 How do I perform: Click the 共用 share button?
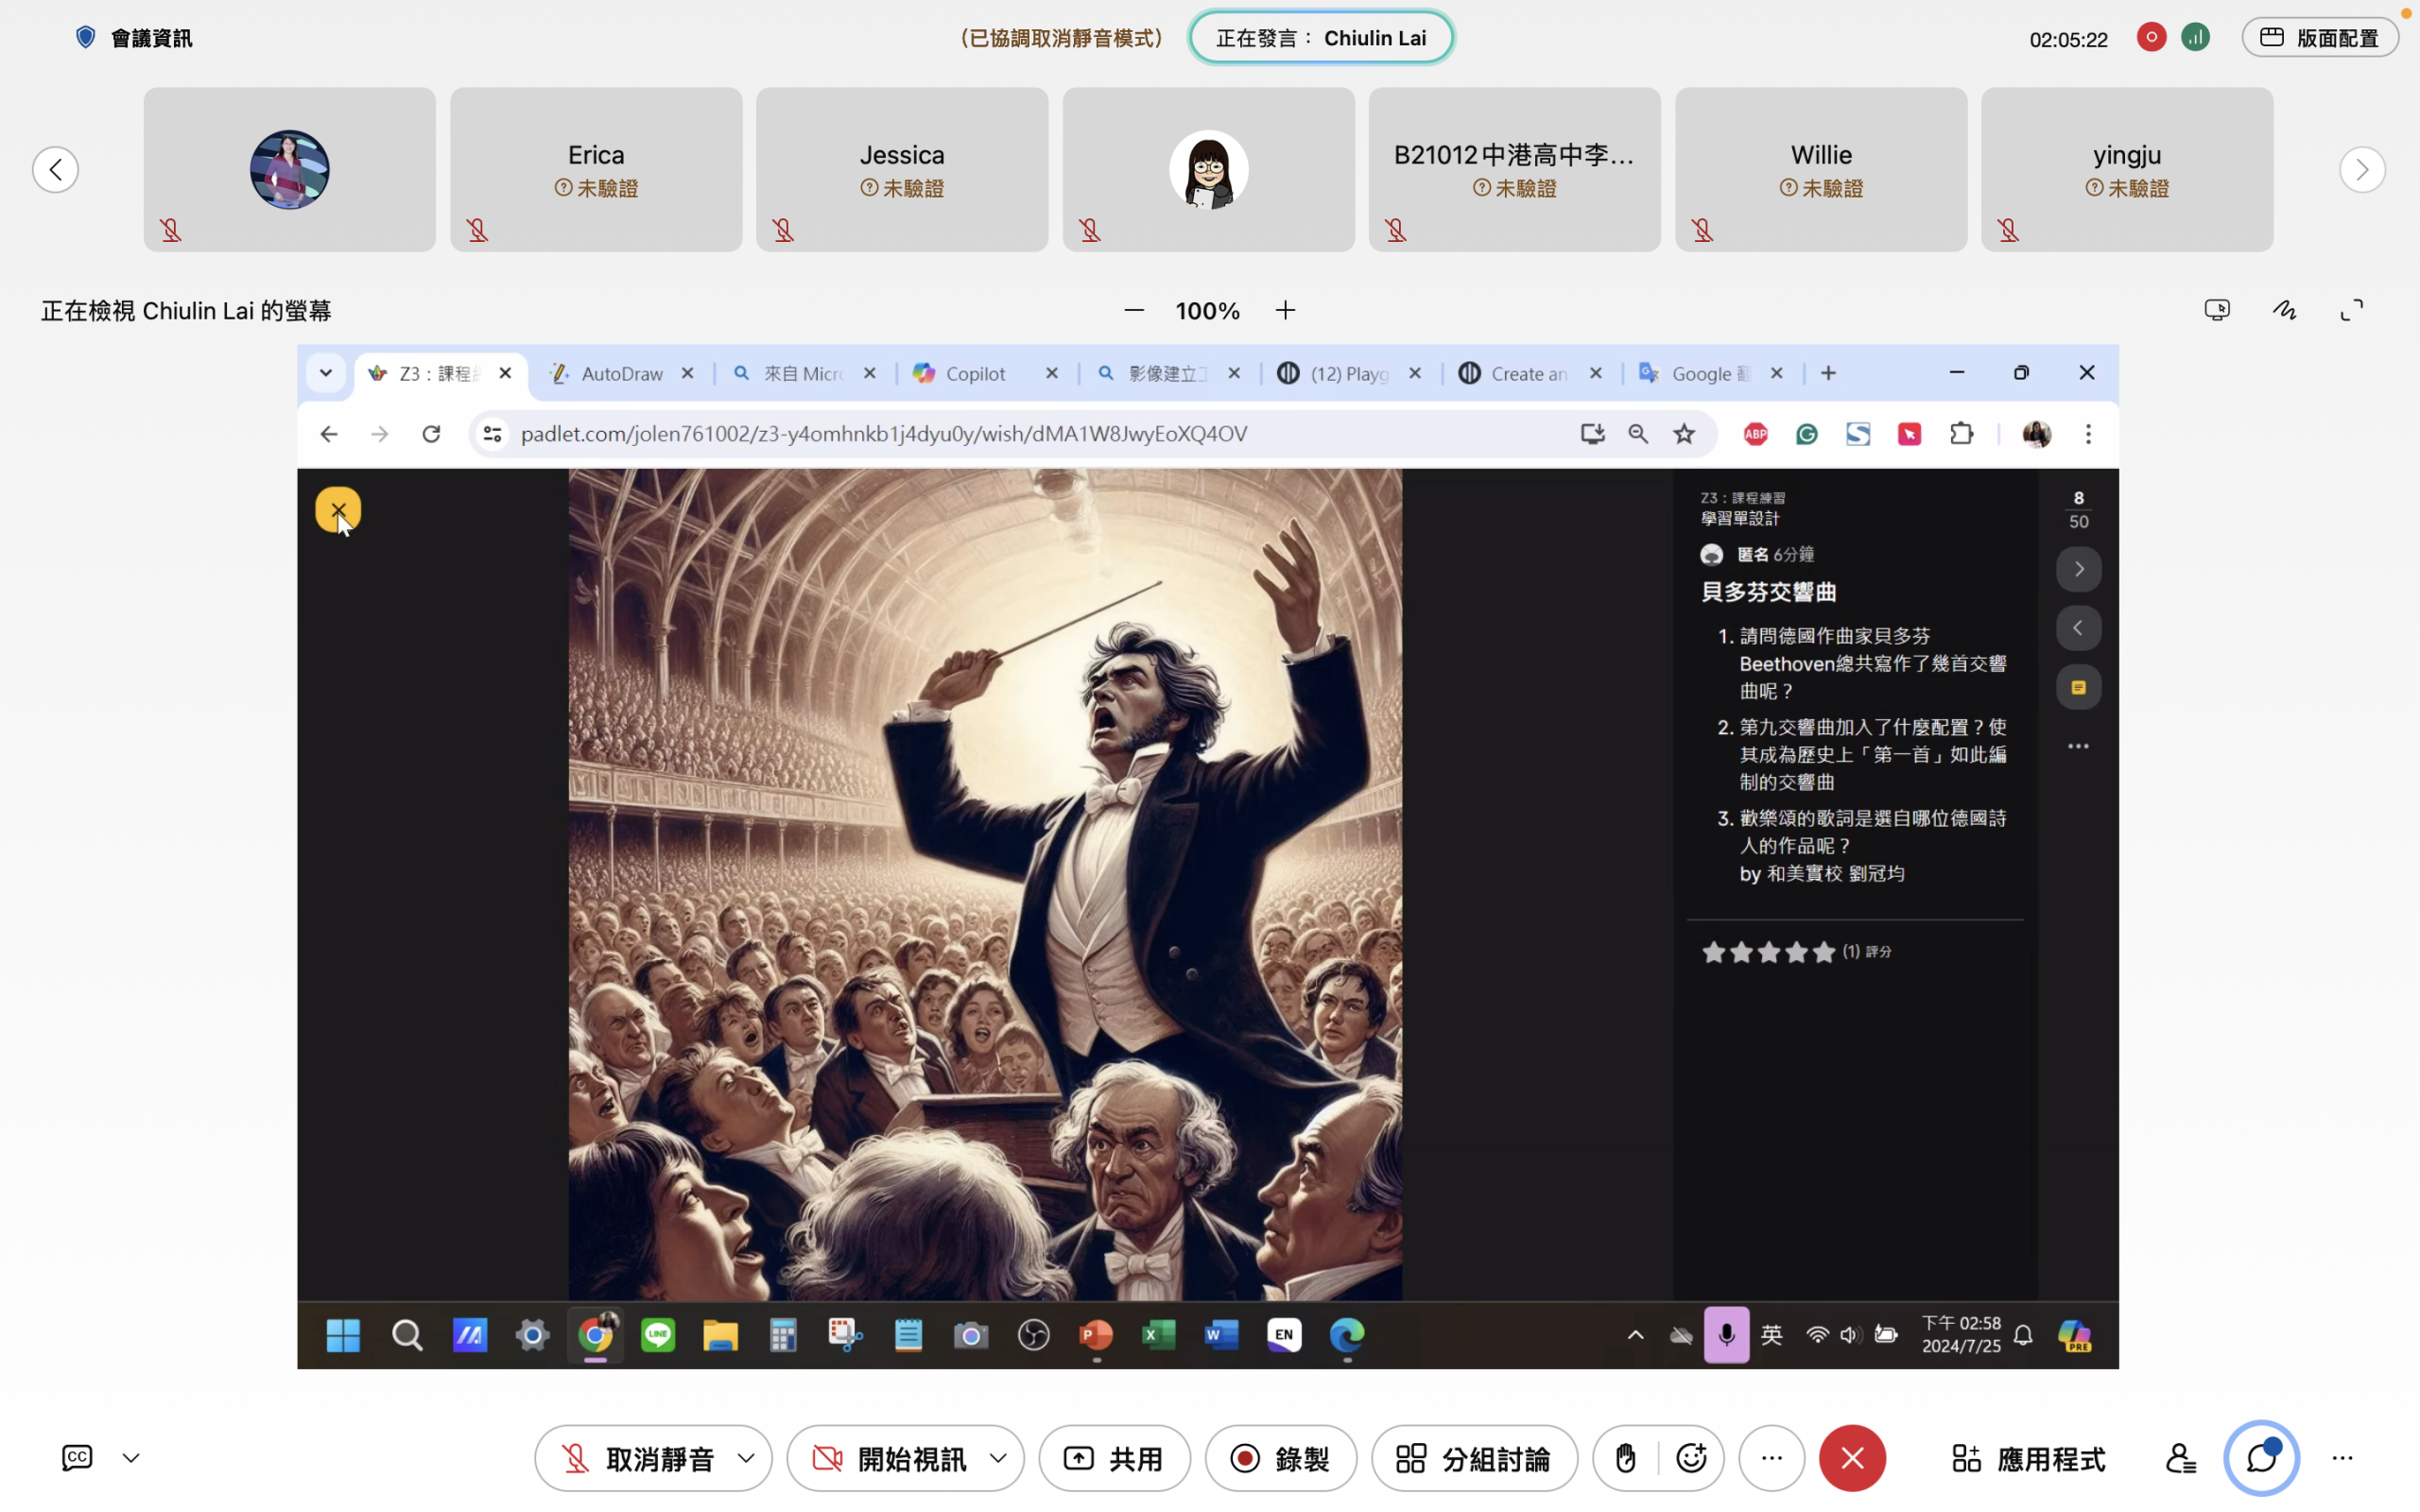click(1114, 1458)
